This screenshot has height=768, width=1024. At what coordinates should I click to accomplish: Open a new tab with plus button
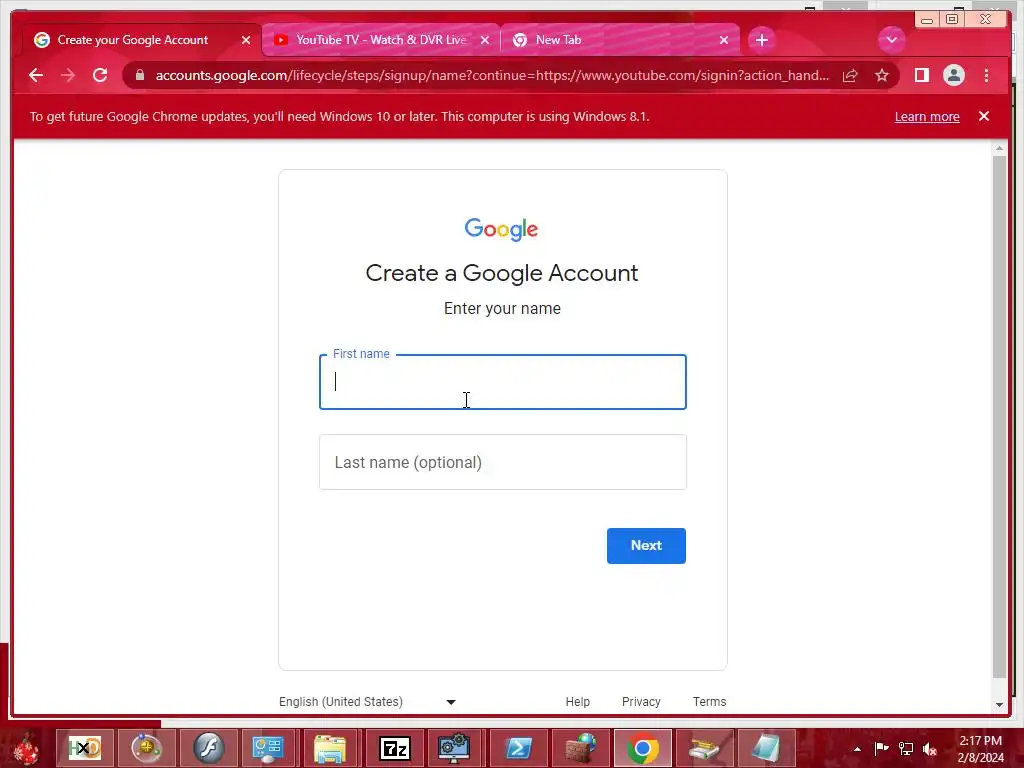pyautogui.click(x=761, y=40)
